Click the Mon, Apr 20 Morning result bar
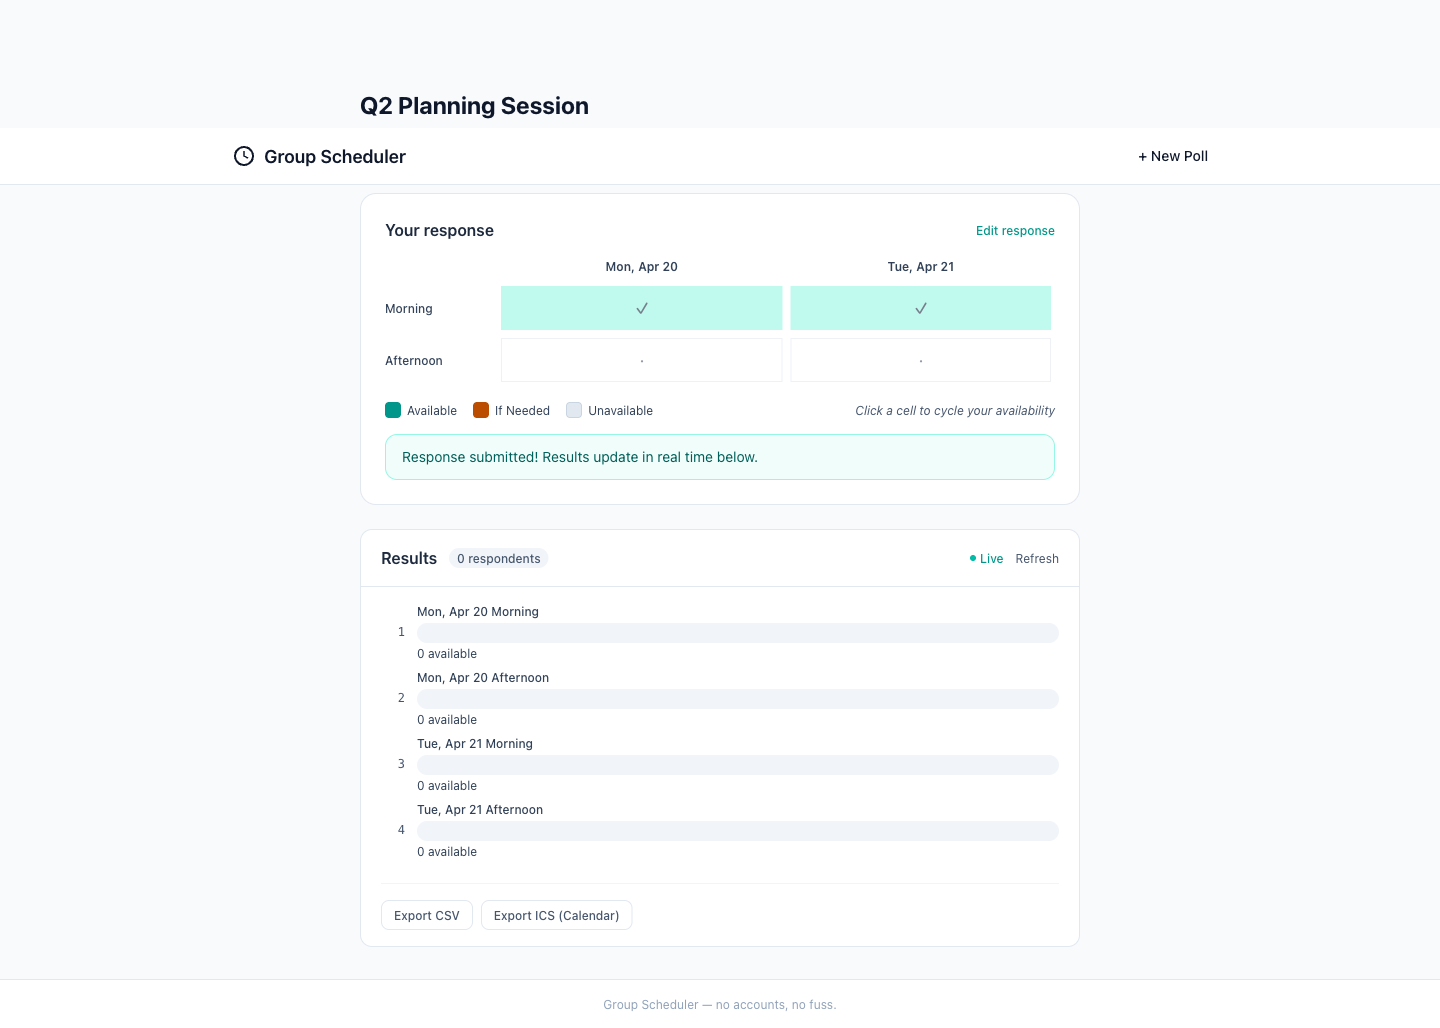 [x=737, y=633]
